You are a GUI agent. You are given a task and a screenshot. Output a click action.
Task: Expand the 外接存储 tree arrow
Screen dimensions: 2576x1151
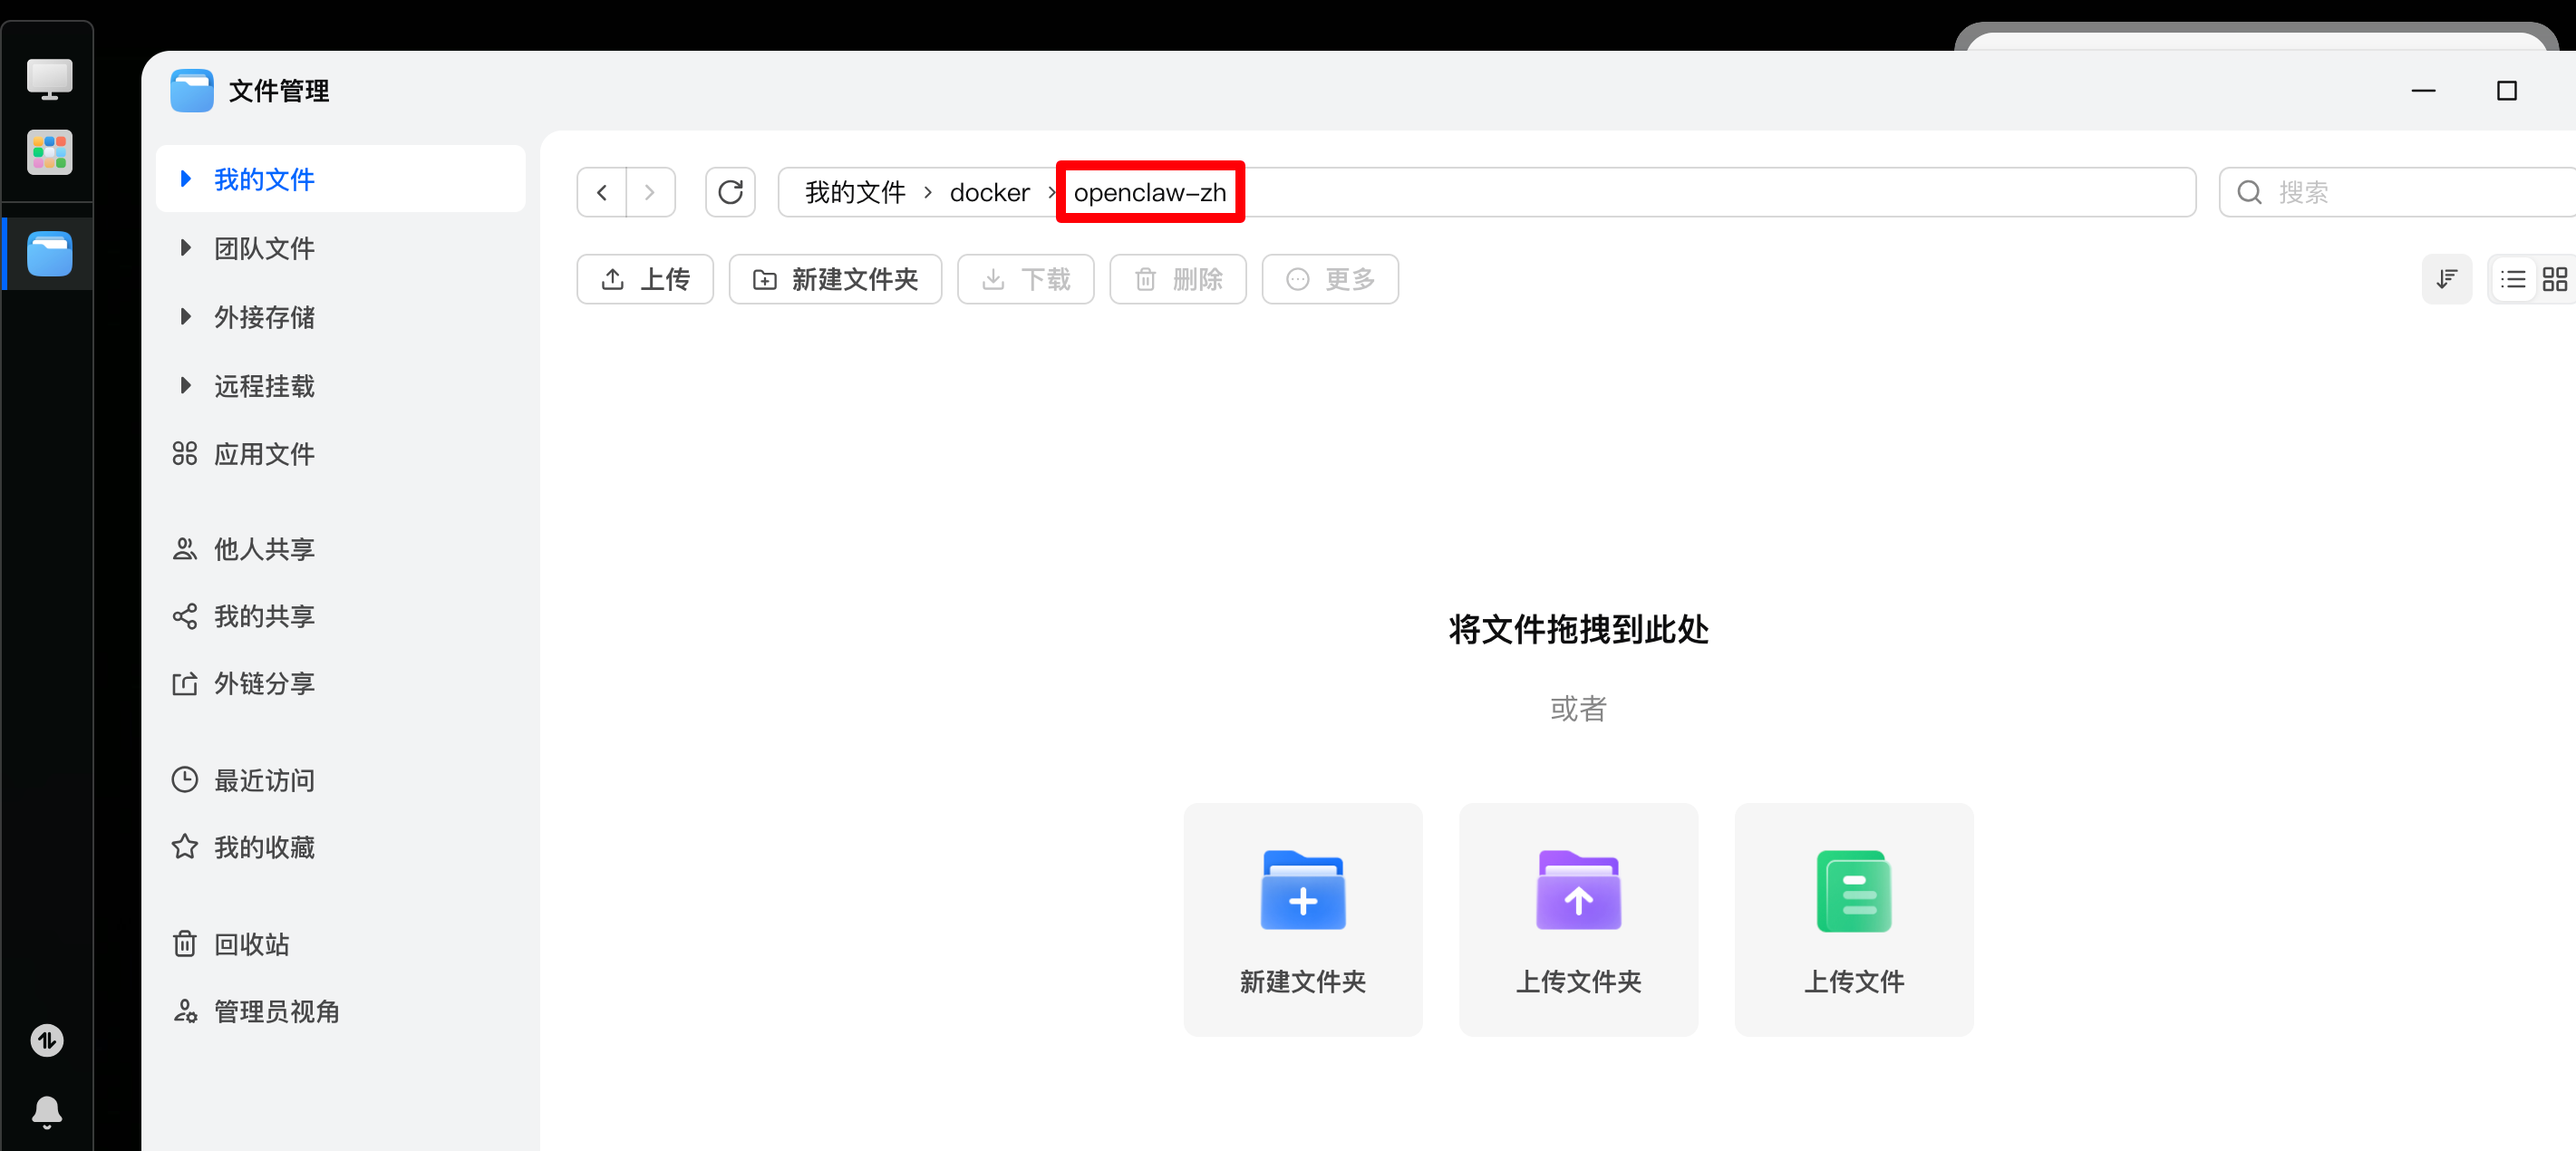(x=185, y=317)
